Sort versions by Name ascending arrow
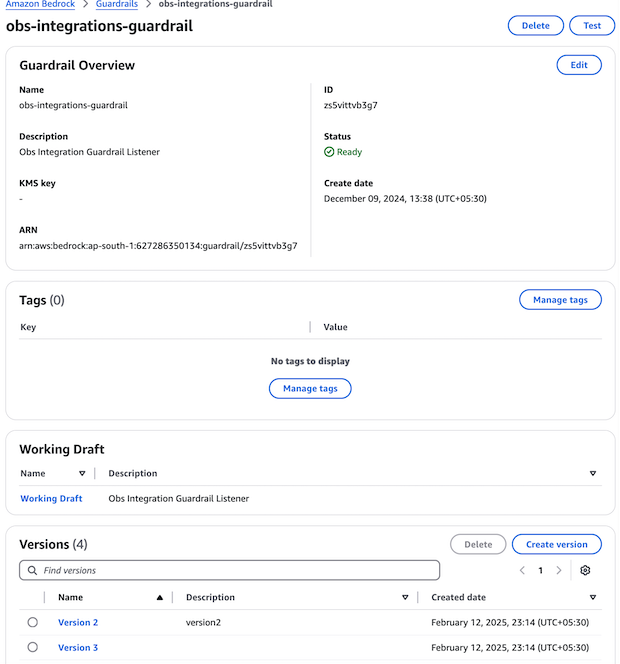Image resolution: width=620 pixels, height=664 pixels. 159,597
